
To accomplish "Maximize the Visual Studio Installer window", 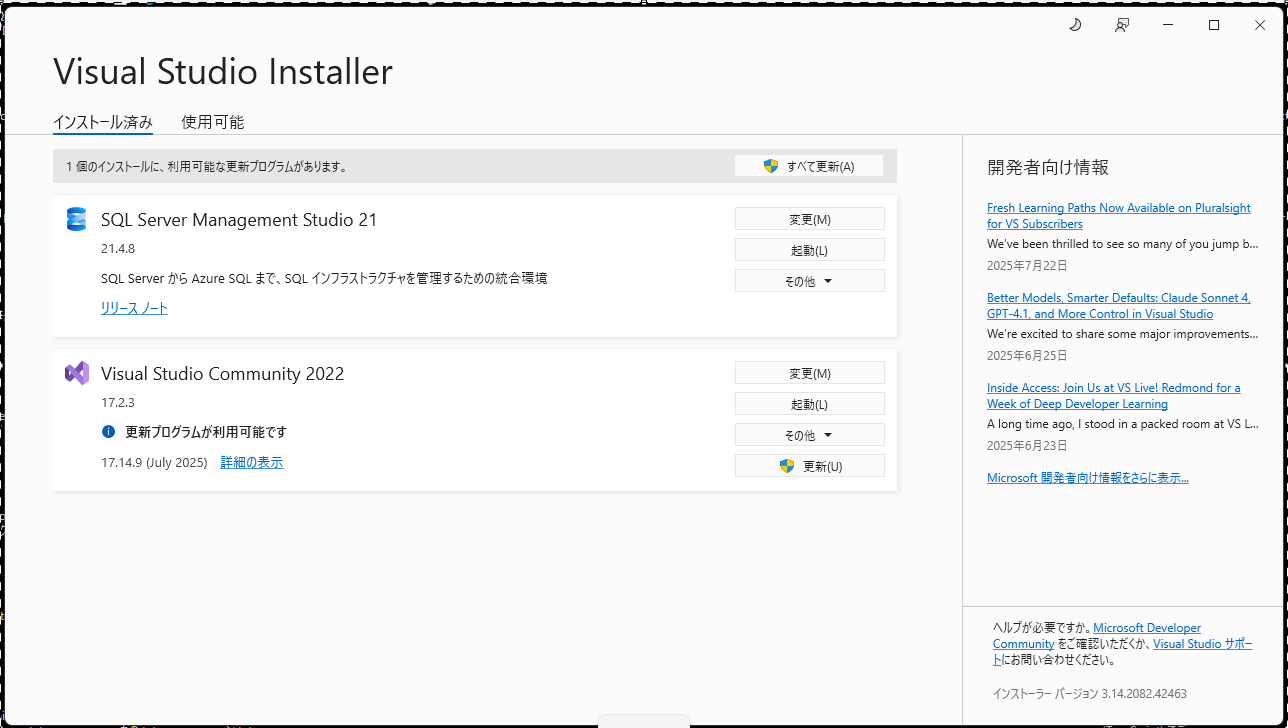I will click(x=1214, y=25).
